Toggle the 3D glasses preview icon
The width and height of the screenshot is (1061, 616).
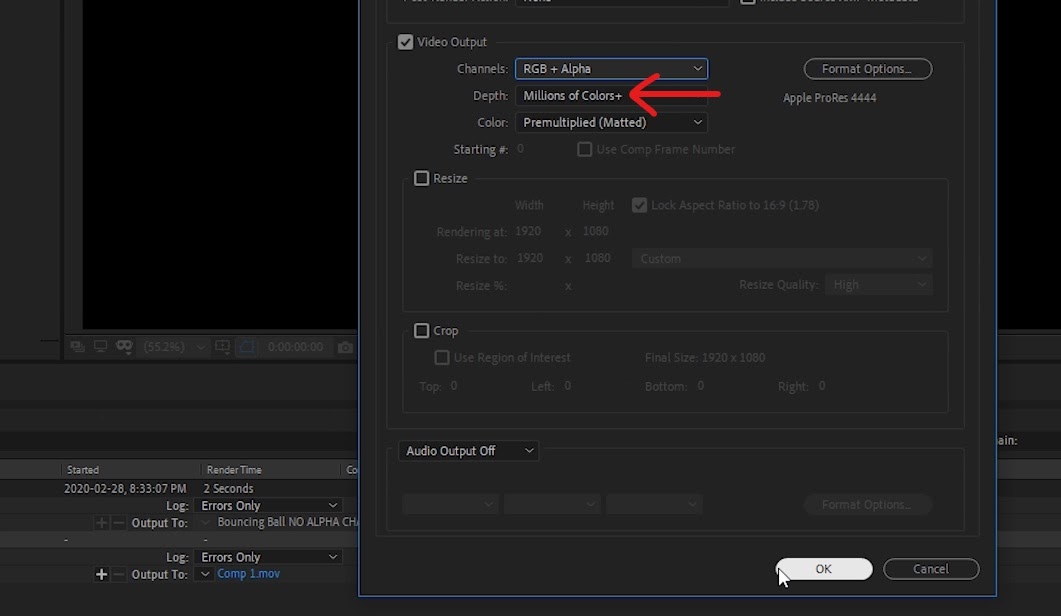click(124, 347)
